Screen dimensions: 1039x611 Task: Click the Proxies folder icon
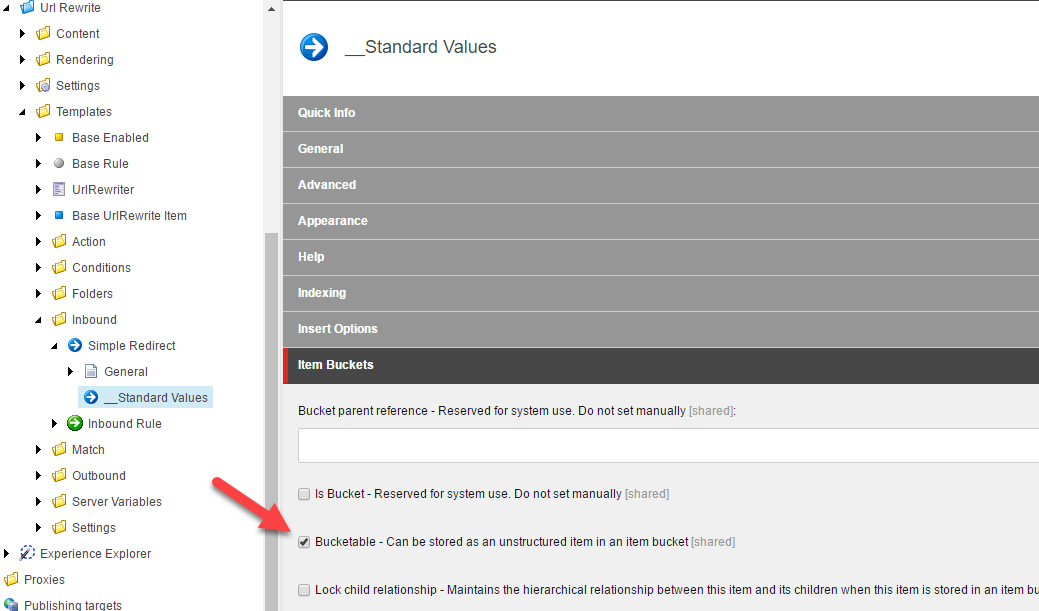click(11, 579)
